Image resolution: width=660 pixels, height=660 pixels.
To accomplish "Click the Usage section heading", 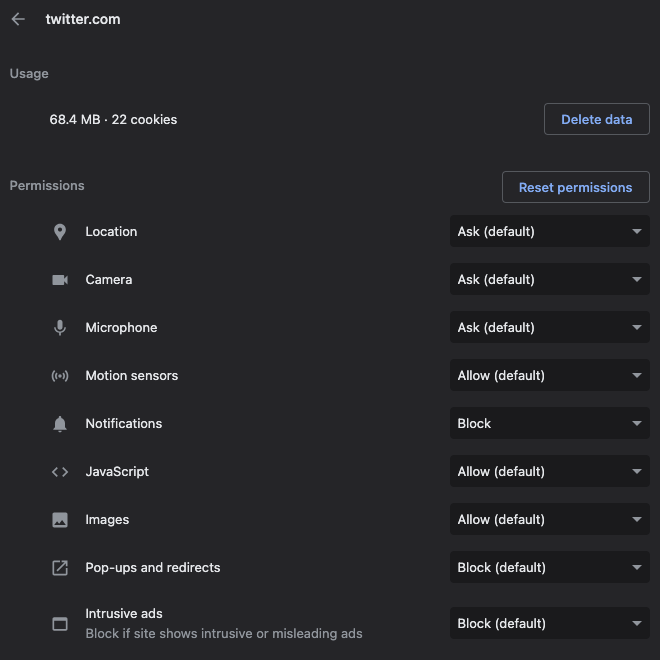I will pyautogui.click(x=29, y=74).
